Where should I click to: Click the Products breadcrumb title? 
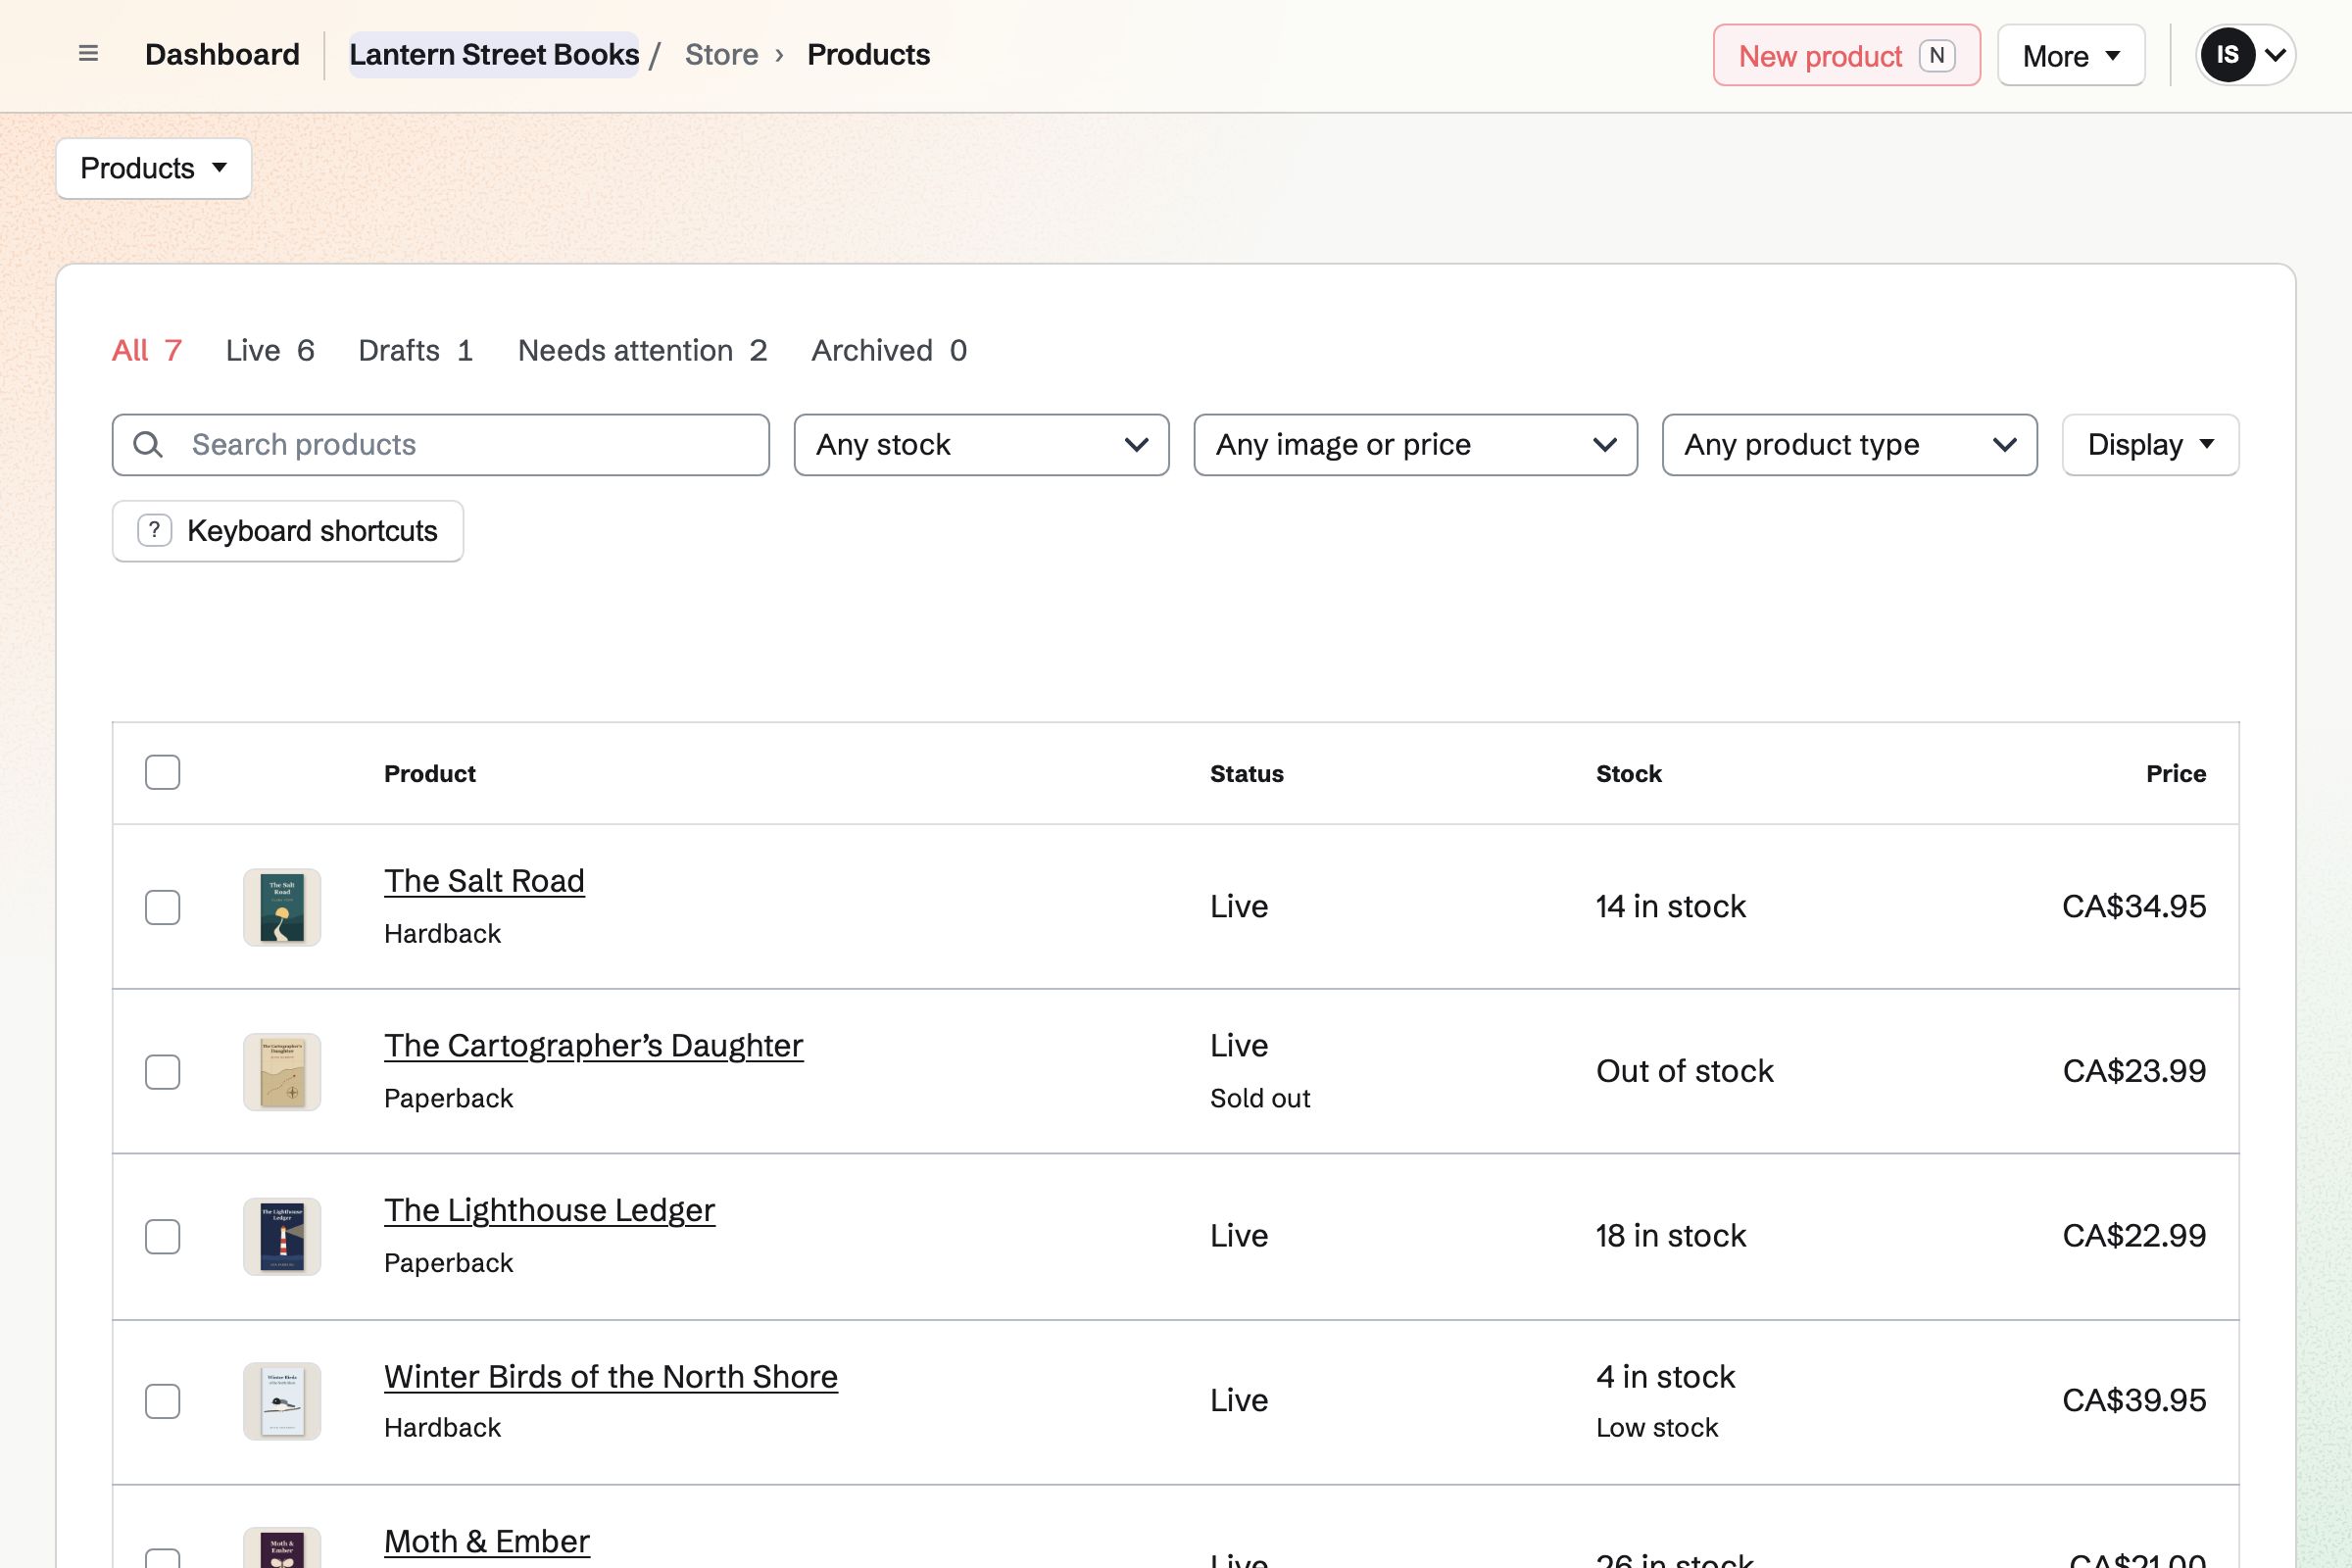tap(868, 54)
